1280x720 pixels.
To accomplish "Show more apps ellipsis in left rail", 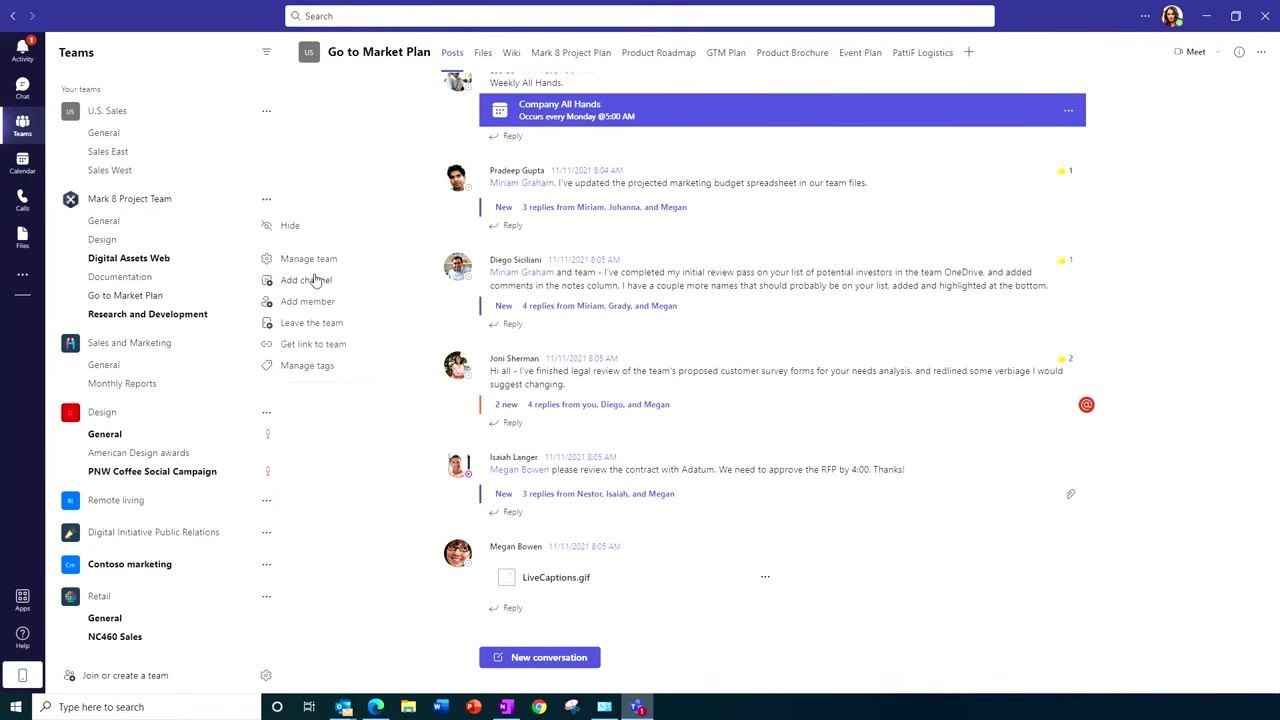I will (x=22, y=274).
